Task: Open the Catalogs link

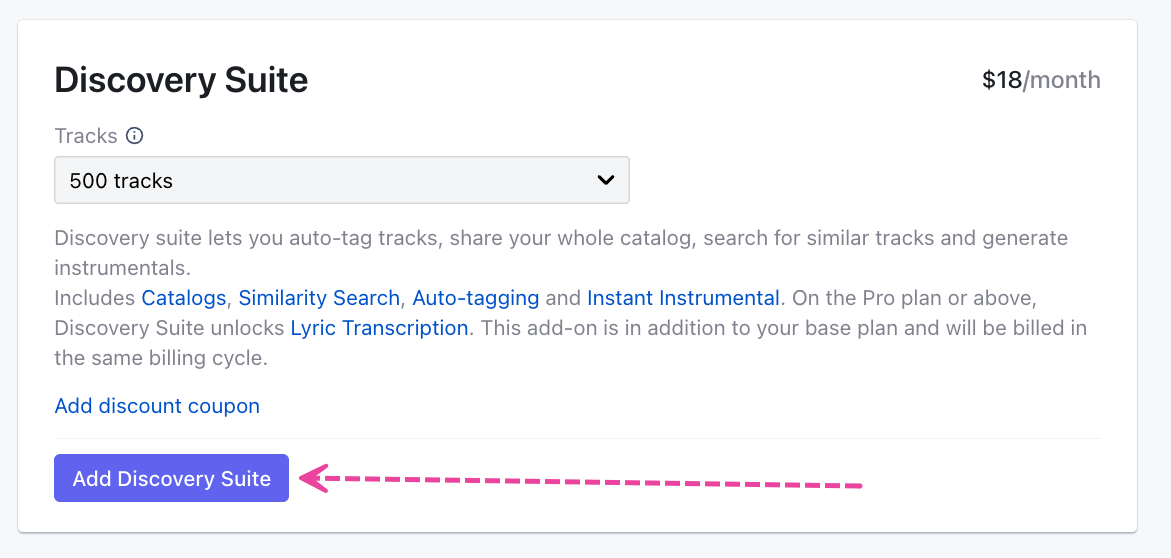Action: click(x=185, y=298)
